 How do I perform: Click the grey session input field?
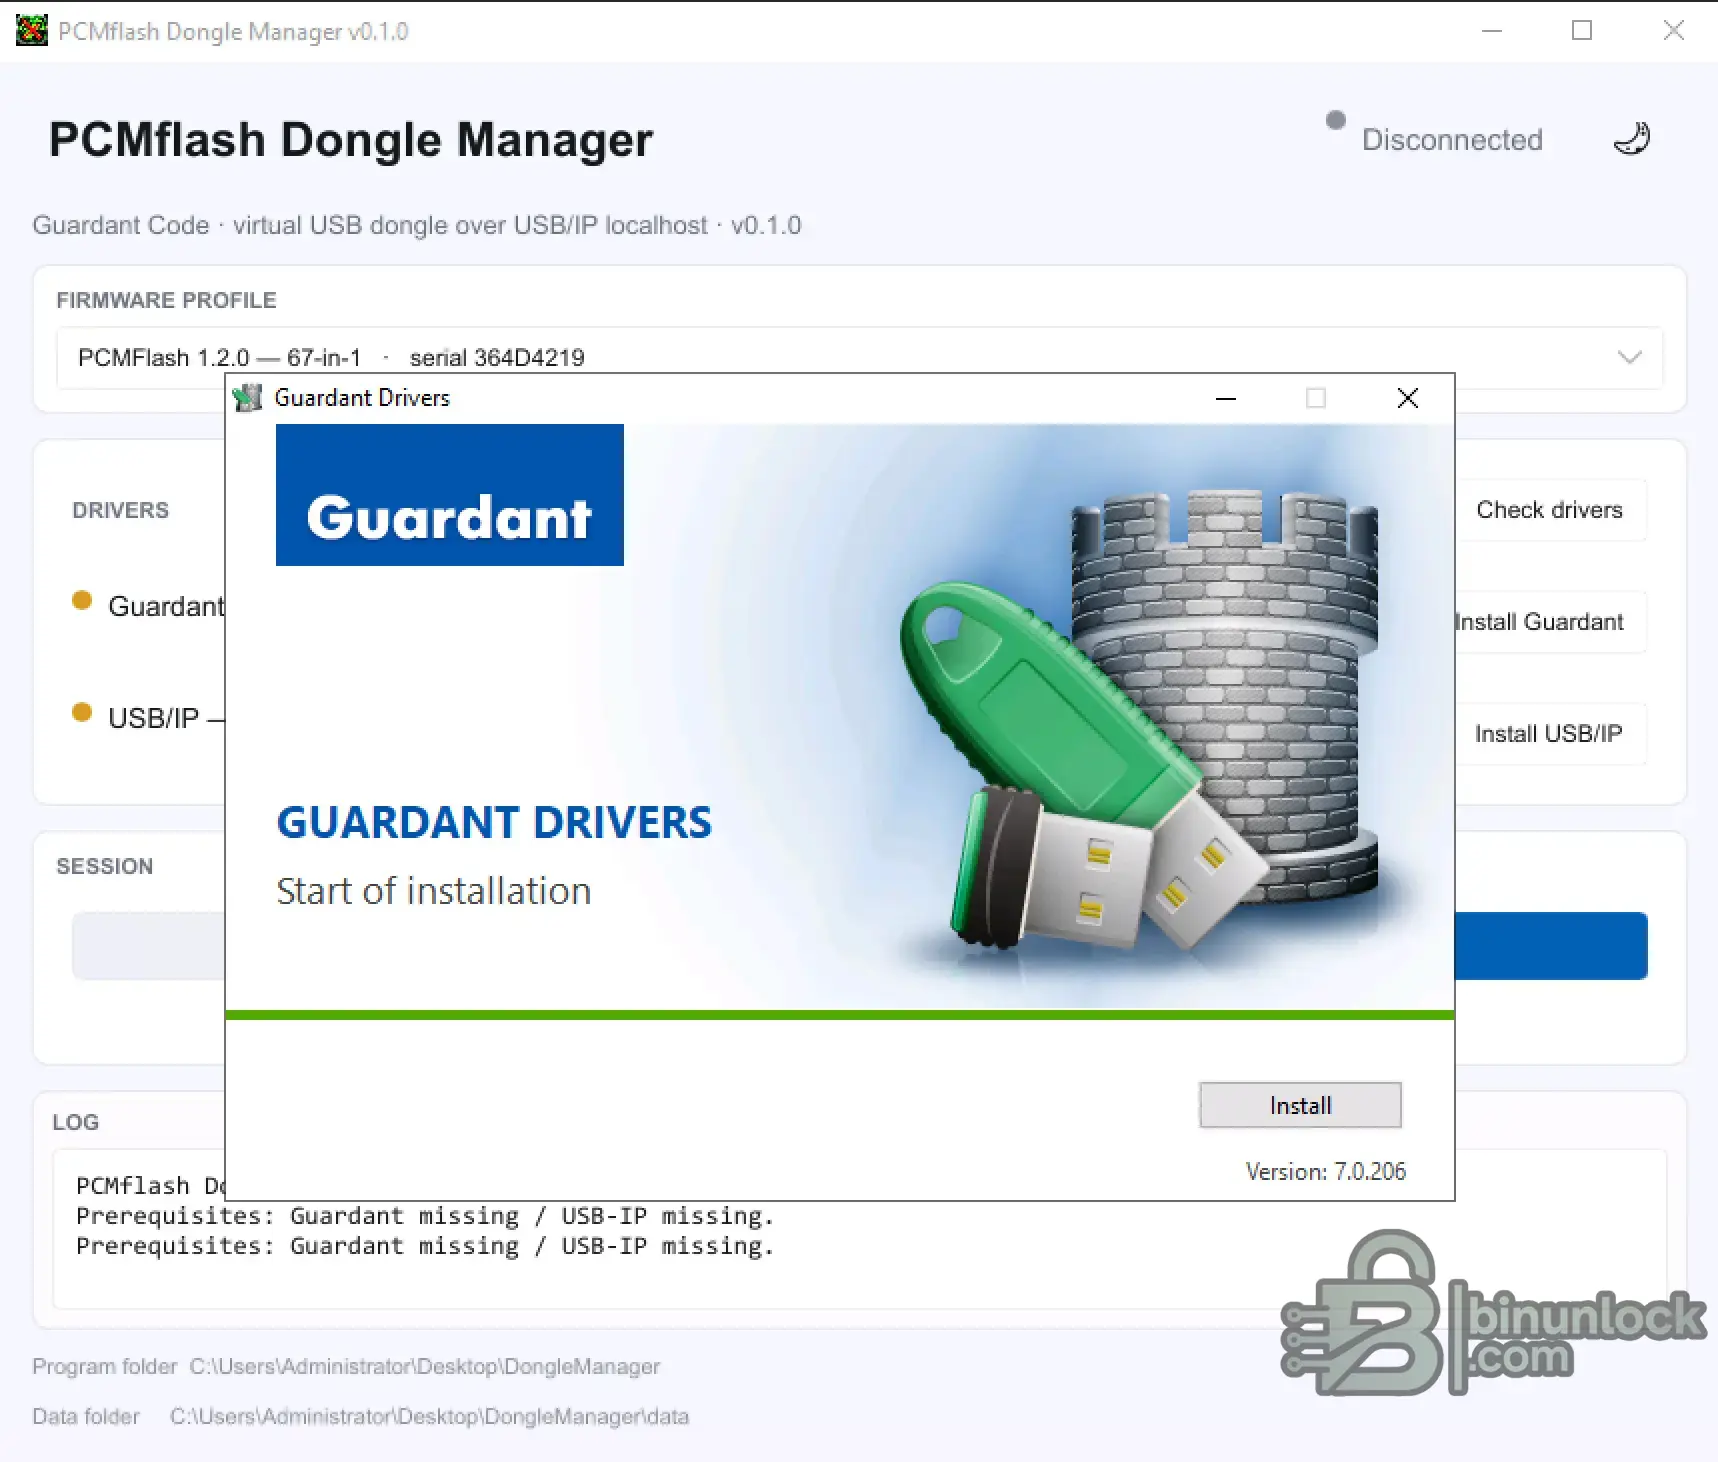[x=149, y=946]
